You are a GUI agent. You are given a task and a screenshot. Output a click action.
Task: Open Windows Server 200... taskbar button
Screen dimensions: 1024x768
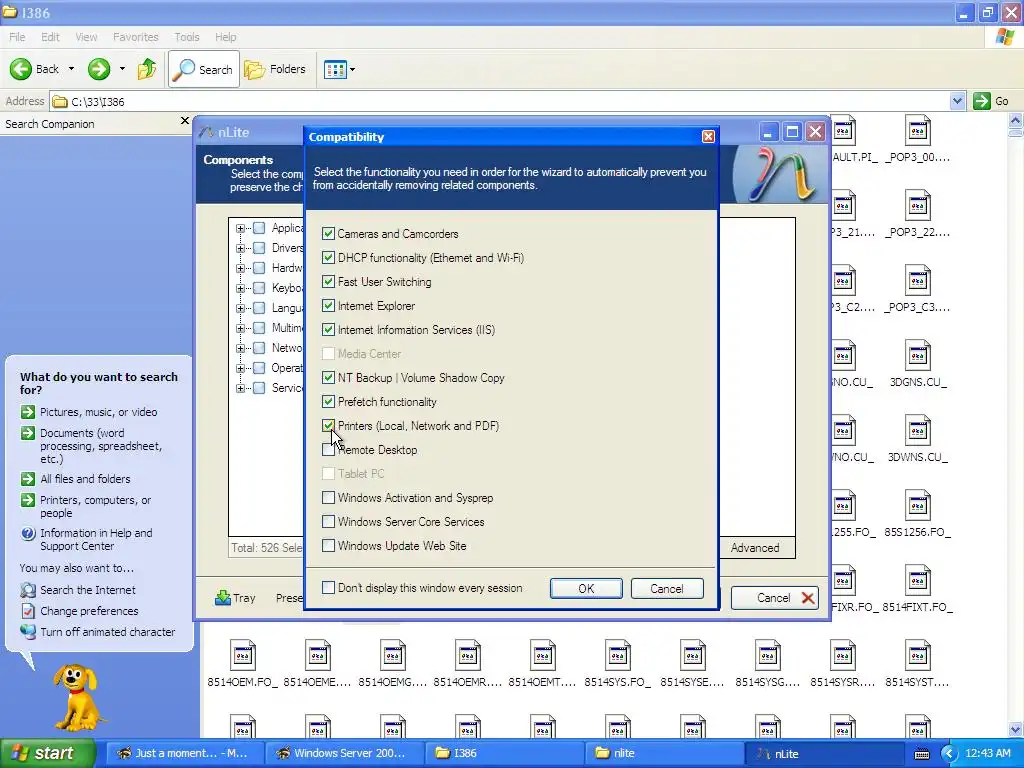(344, 753)
